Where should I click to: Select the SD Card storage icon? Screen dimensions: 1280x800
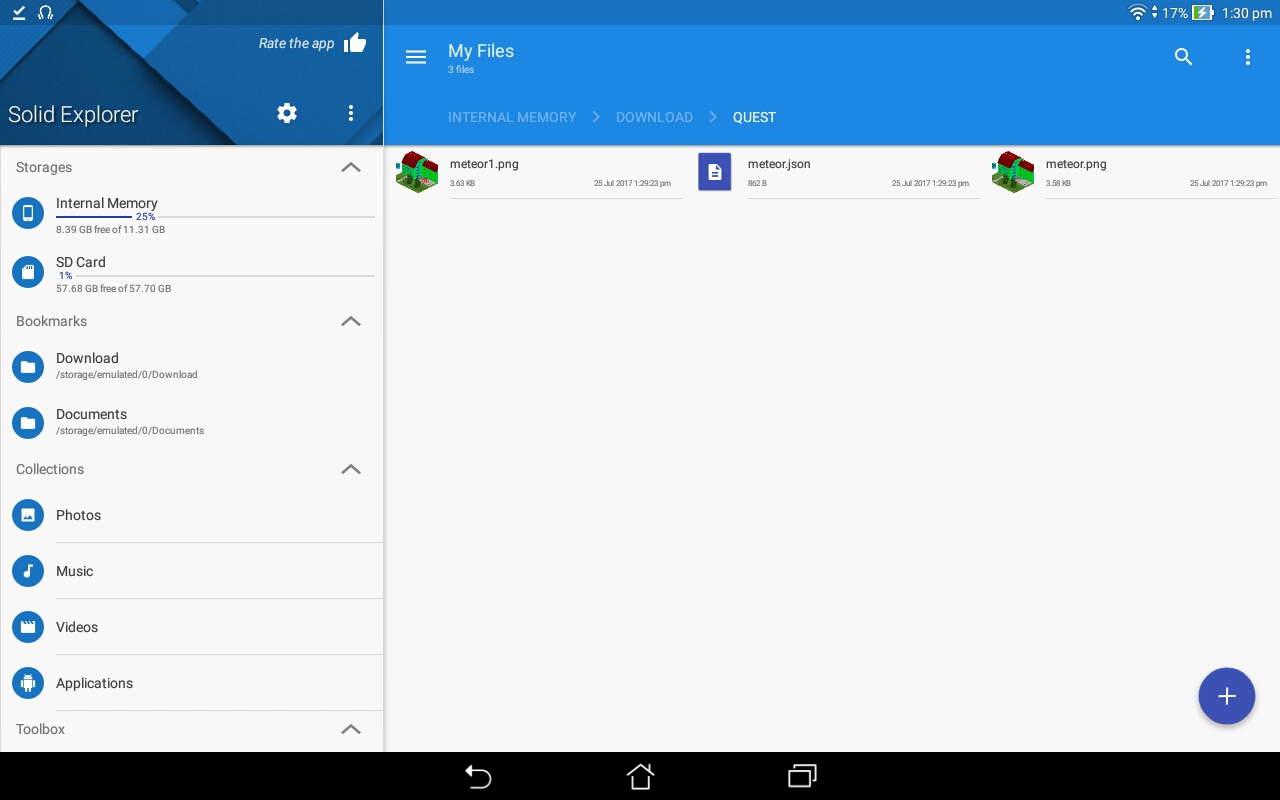point(28,272)
